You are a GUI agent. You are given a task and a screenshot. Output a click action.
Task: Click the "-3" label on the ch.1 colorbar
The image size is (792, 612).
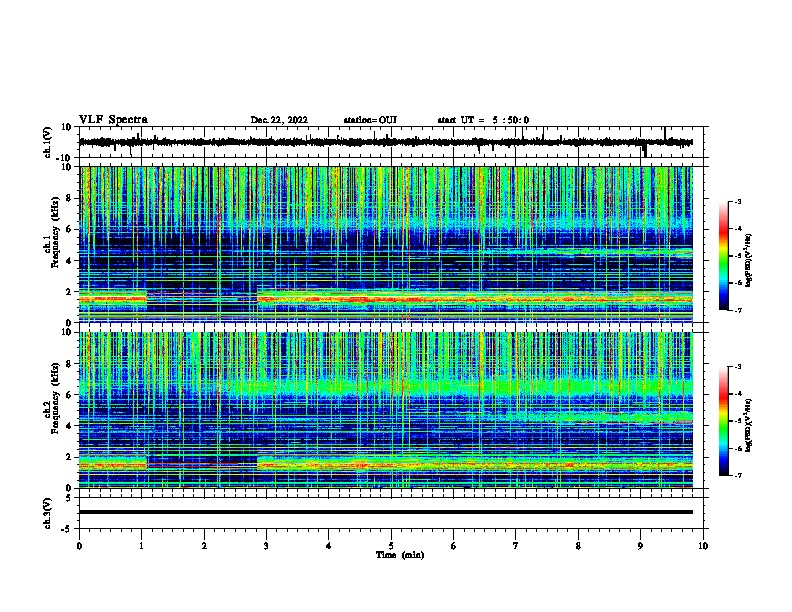tap(738, 201)
